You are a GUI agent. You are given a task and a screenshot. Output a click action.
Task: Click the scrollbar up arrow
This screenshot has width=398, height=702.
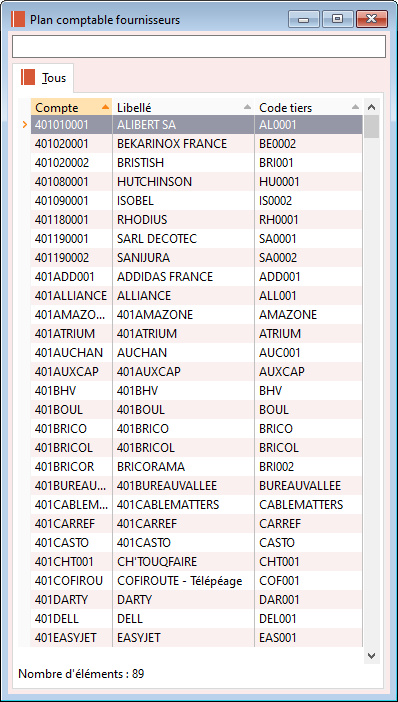(371, 107)
